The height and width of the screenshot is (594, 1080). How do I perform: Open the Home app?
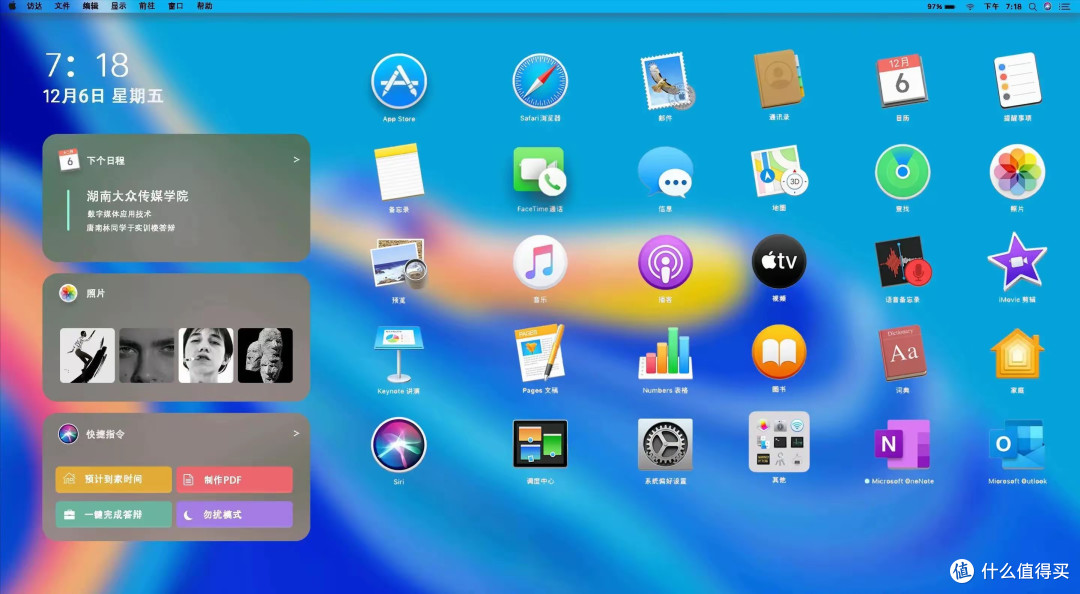1017,354
